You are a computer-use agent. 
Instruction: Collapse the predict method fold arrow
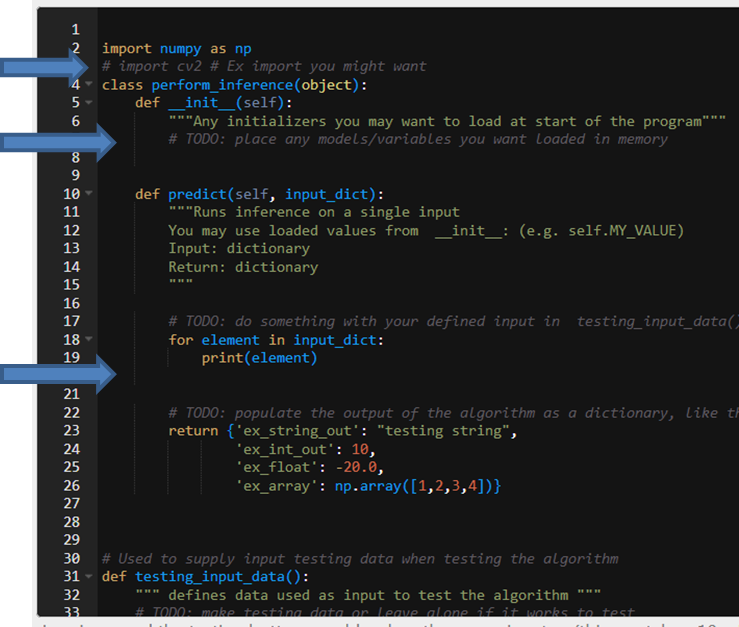tap(89, 193)
